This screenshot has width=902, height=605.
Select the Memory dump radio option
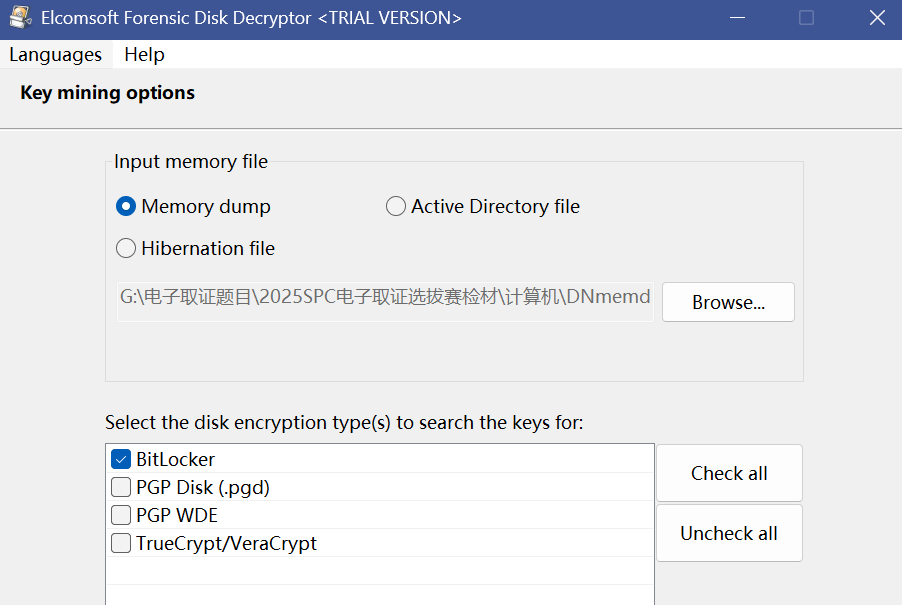(126, 207)
